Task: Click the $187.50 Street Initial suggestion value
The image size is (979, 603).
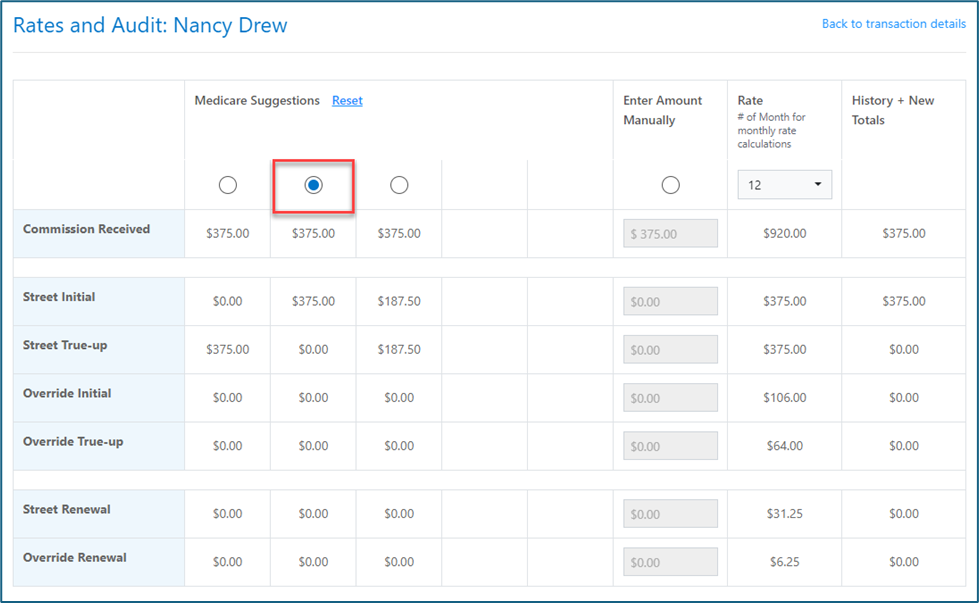Action: pos(399,302)
